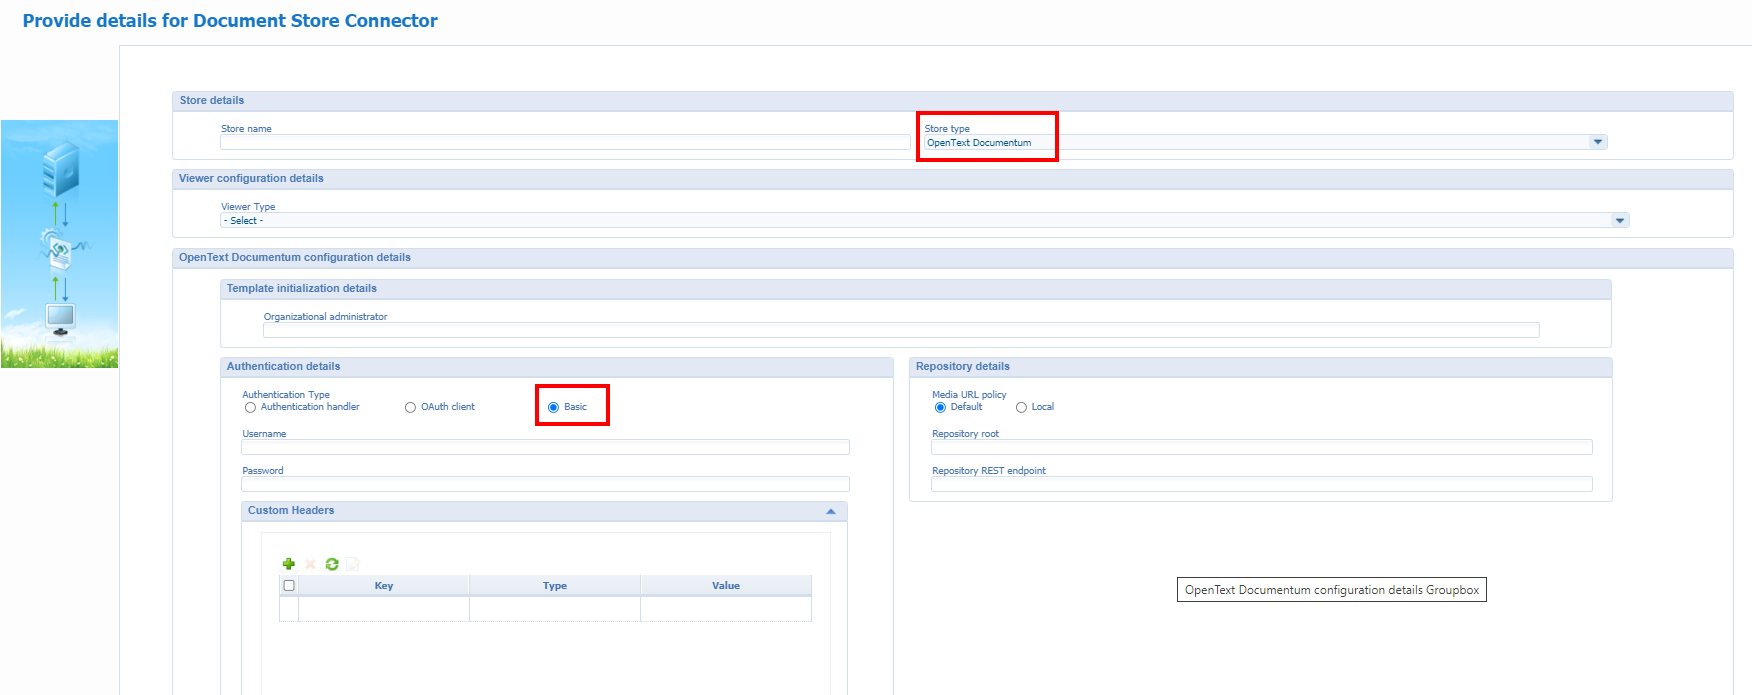Click into the Store name field

565,142
